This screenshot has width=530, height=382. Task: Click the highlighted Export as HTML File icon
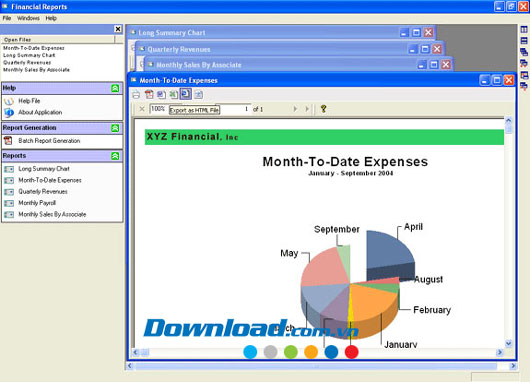pos(186,94)
